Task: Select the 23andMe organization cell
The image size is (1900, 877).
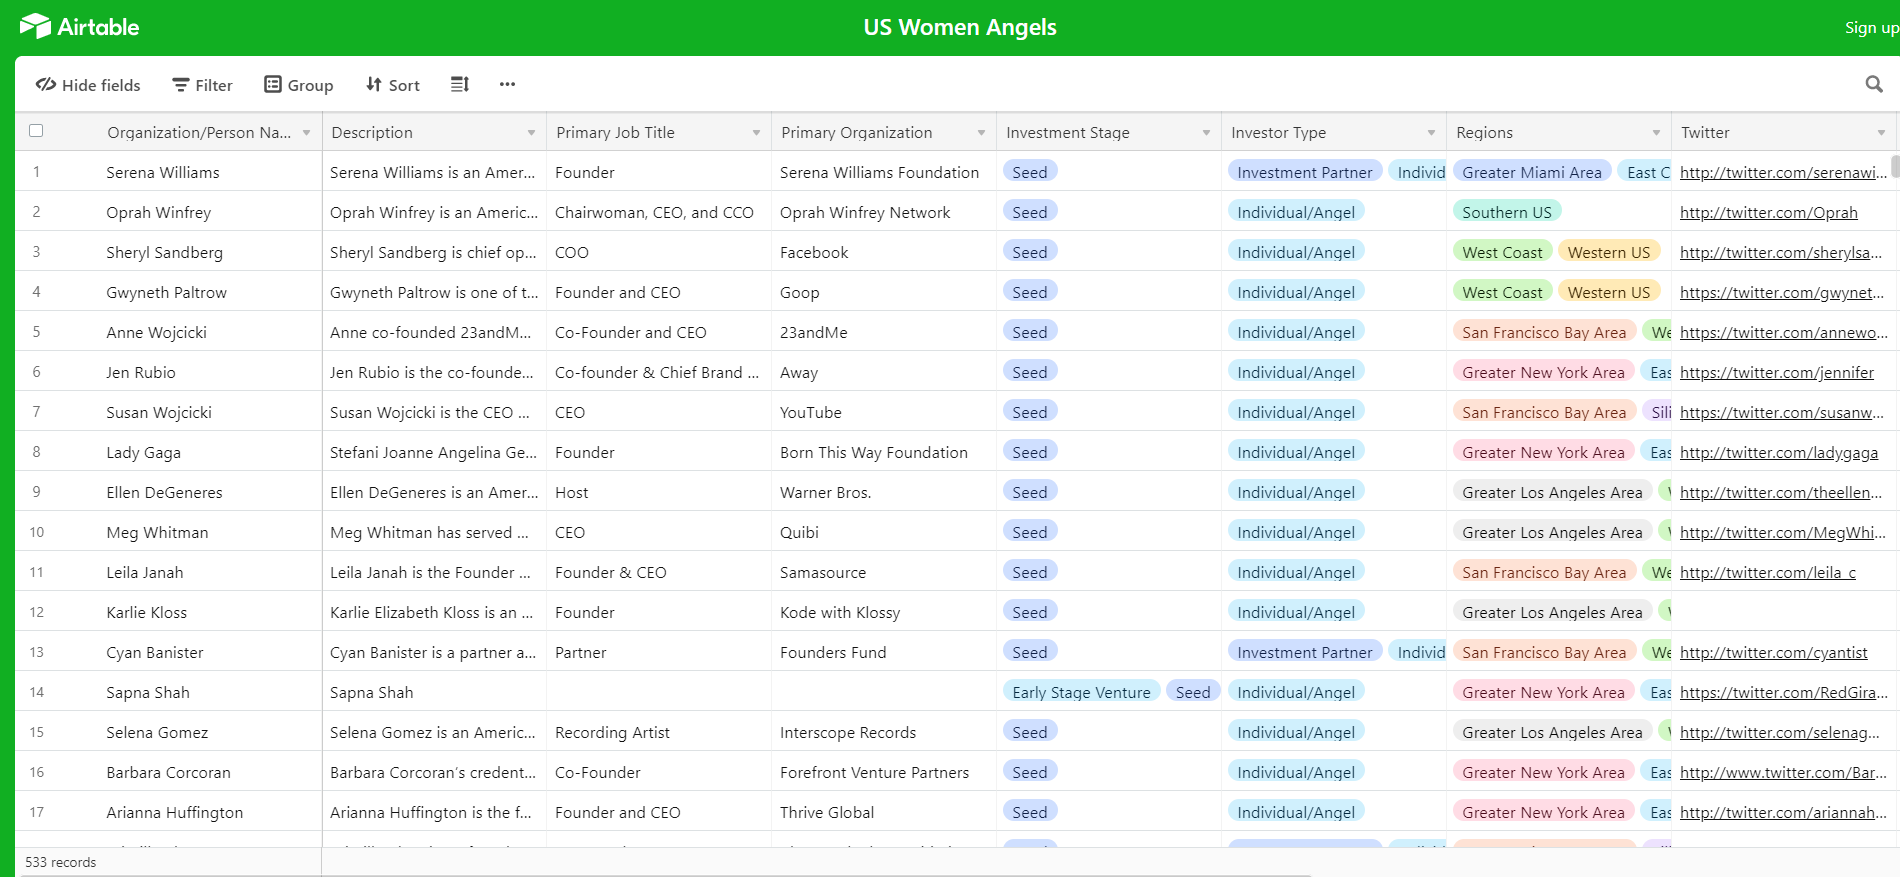Action: (x=884, y=332)
